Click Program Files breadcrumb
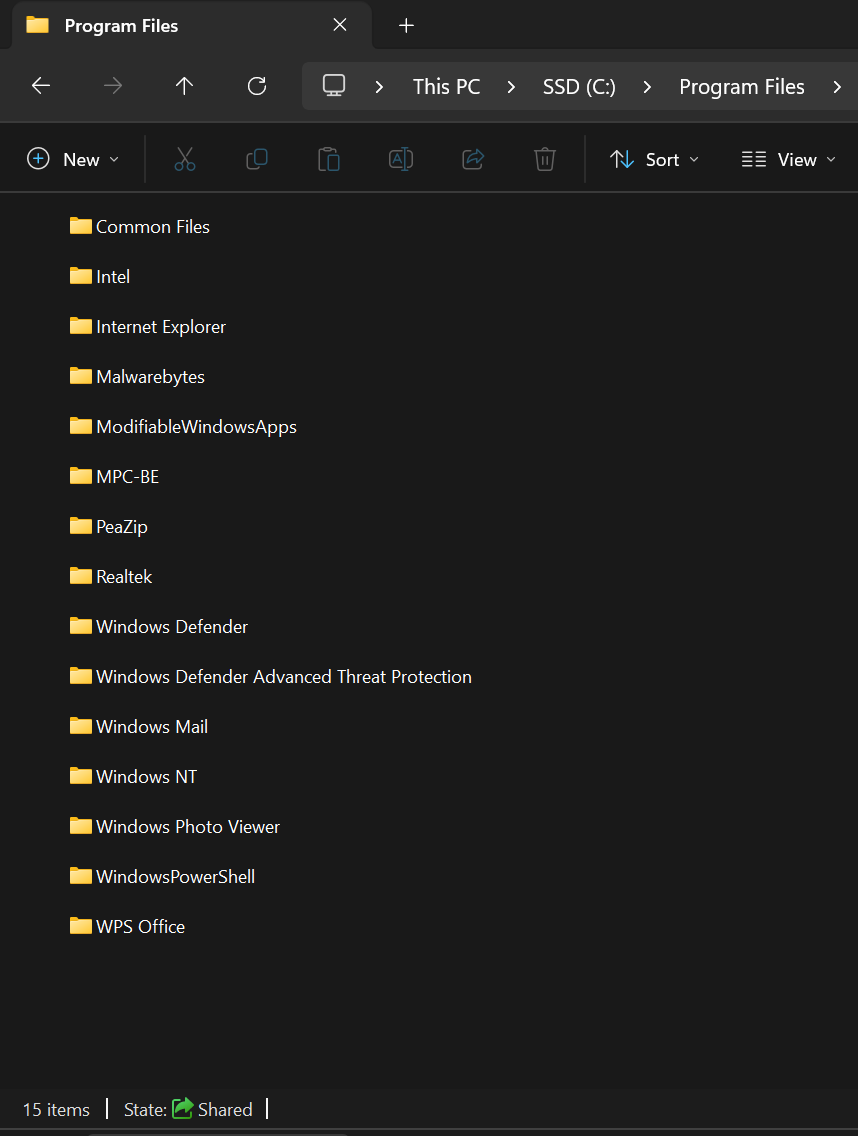 tap(742, 87)
